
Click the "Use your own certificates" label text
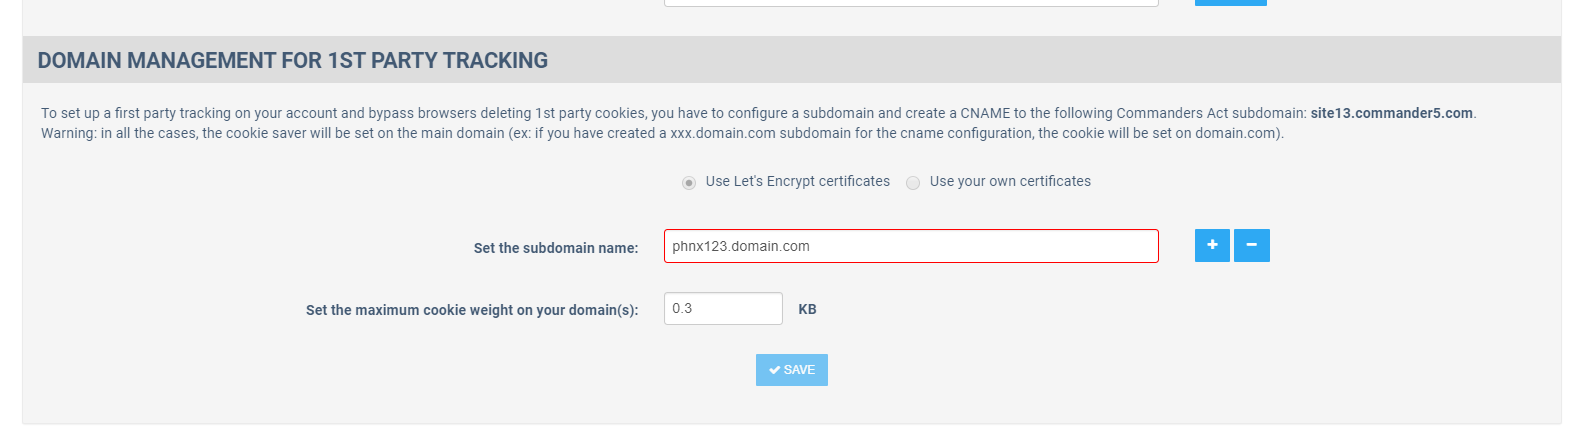(1010, 181)
